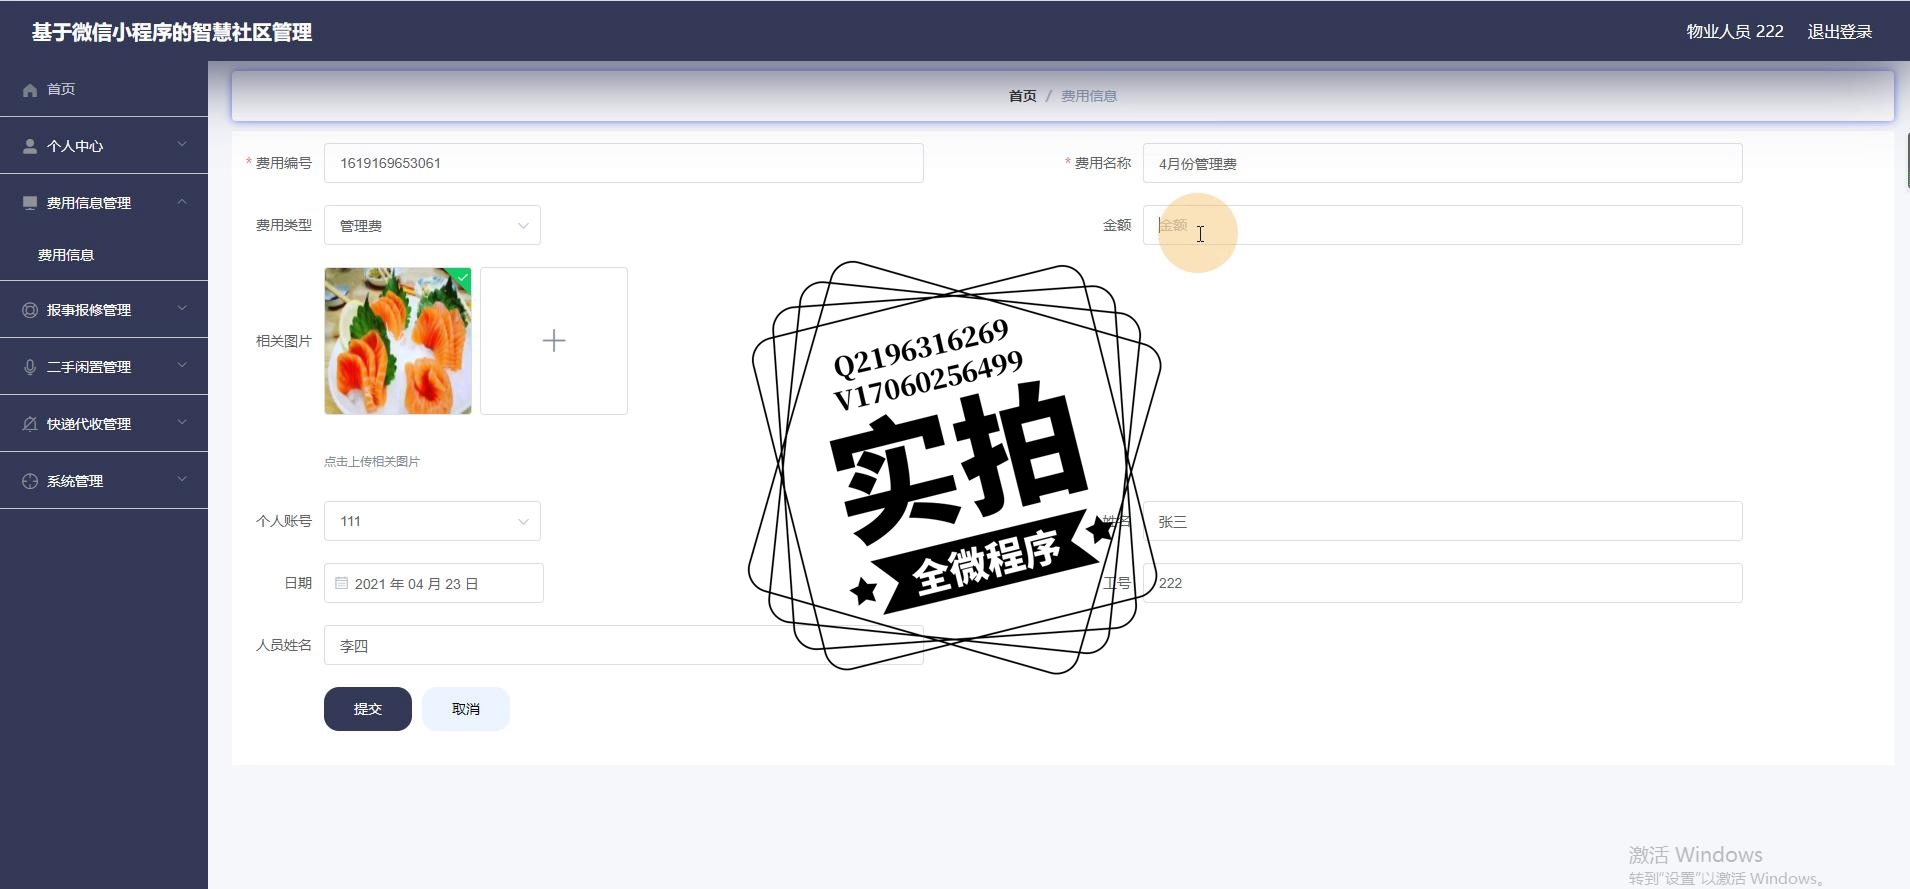The image size is (1910, 889).
Task: Open 二手闲置管理 menu item
Action: click(x=104, y=367)
